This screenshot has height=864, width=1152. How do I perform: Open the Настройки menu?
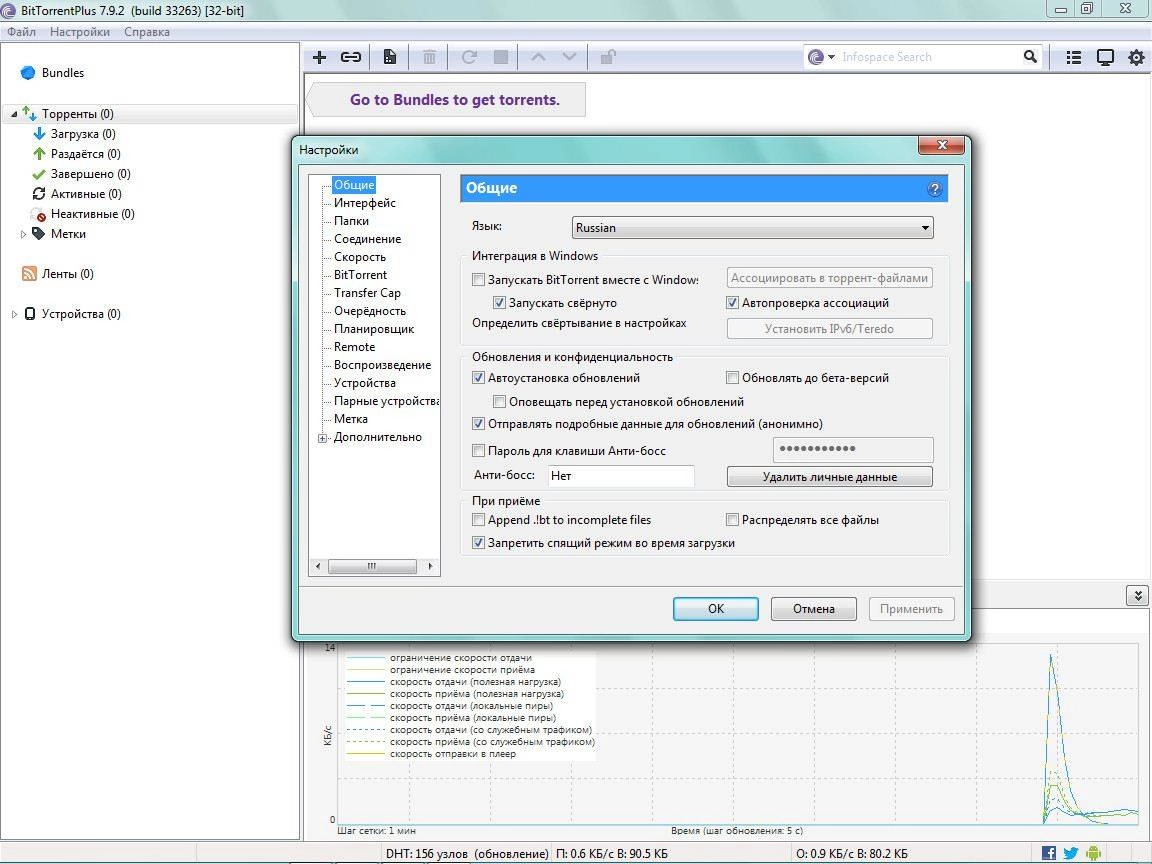[79, 32]
